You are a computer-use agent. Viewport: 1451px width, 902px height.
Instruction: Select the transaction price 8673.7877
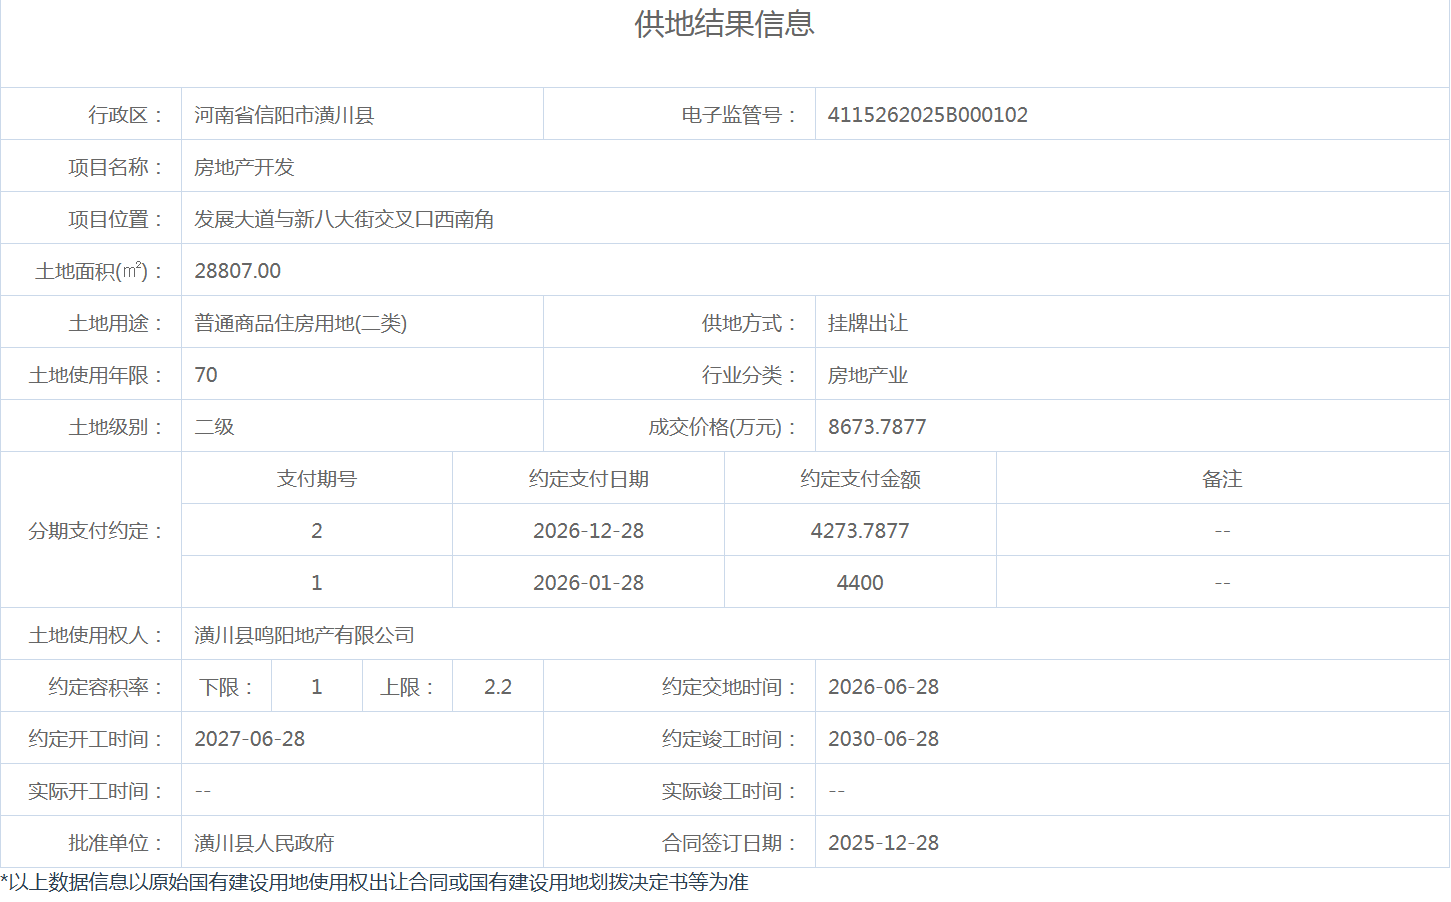pos(877,427)
